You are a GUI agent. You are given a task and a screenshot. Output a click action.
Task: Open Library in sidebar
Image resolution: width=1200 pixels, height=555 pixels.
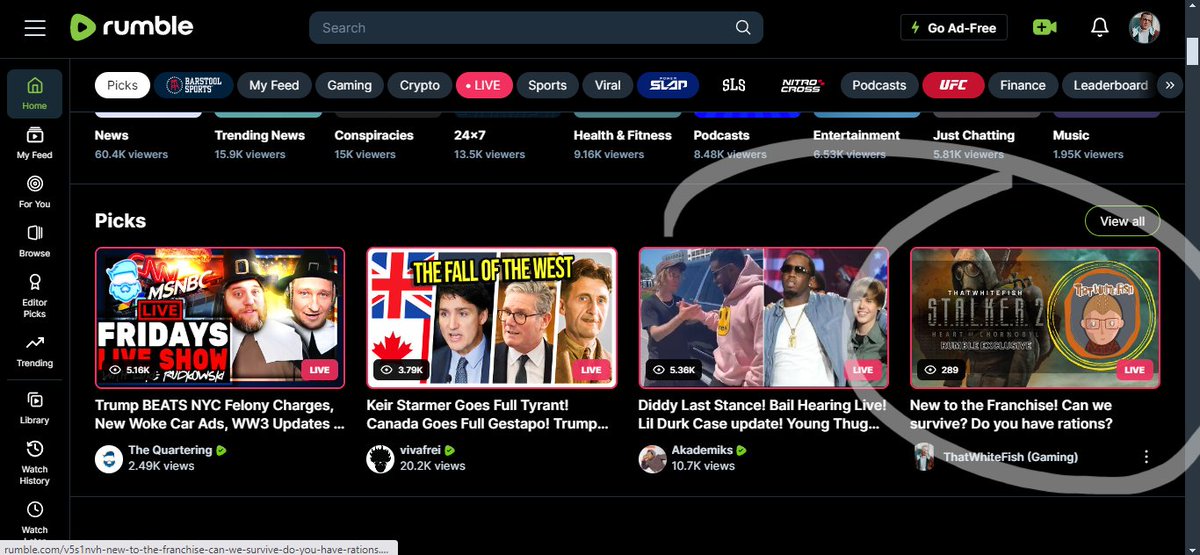35,407
